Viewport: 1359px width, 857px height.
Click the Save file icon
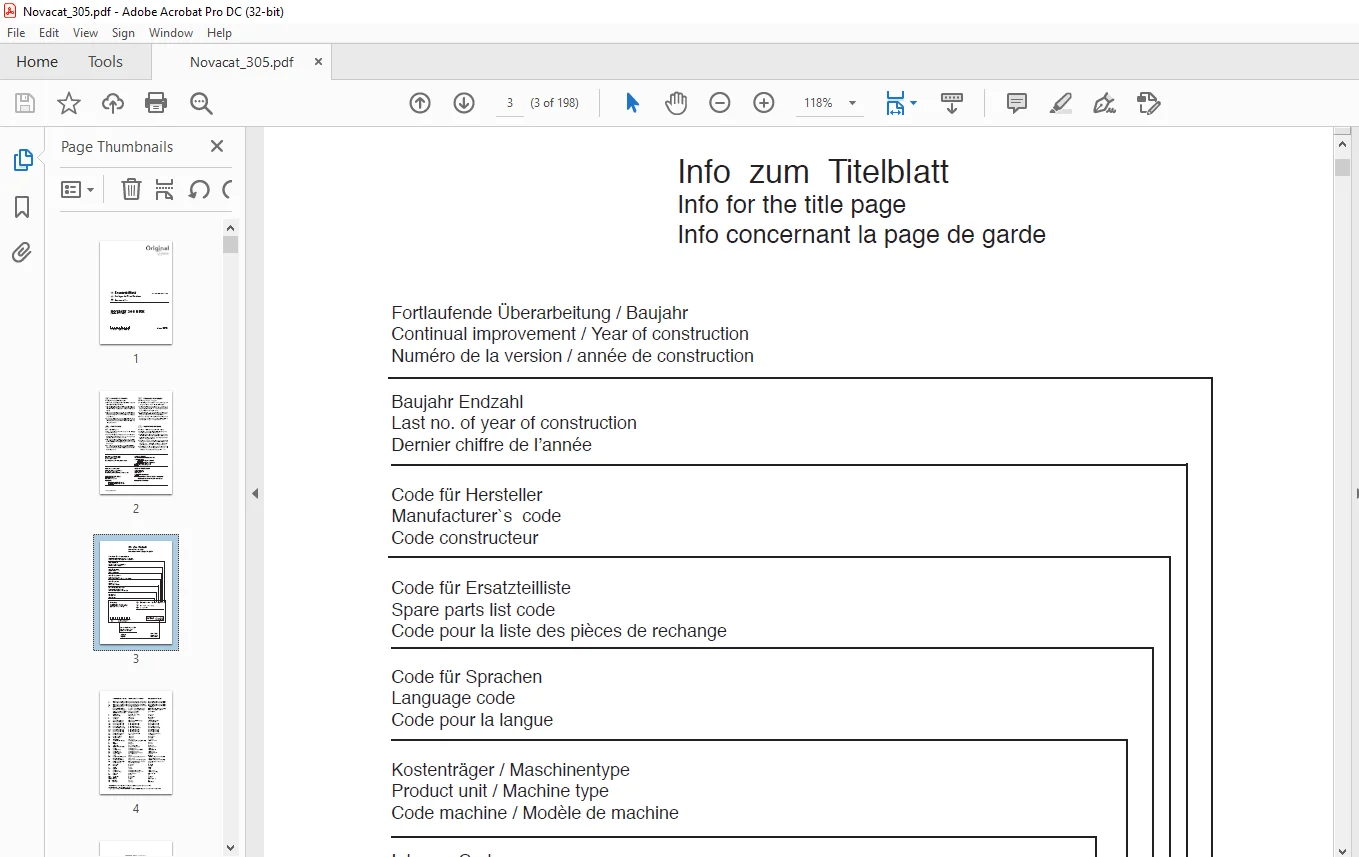(x=25, y=103)
